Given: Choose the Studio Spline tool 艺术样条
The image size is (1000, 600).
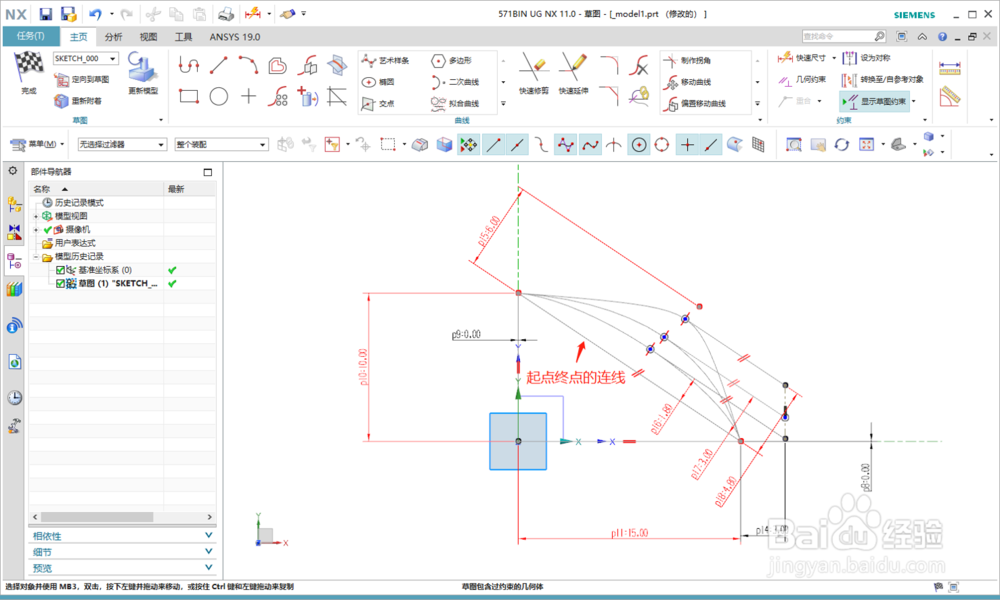Looking at the screenshot, I should [x=385, y=61].
